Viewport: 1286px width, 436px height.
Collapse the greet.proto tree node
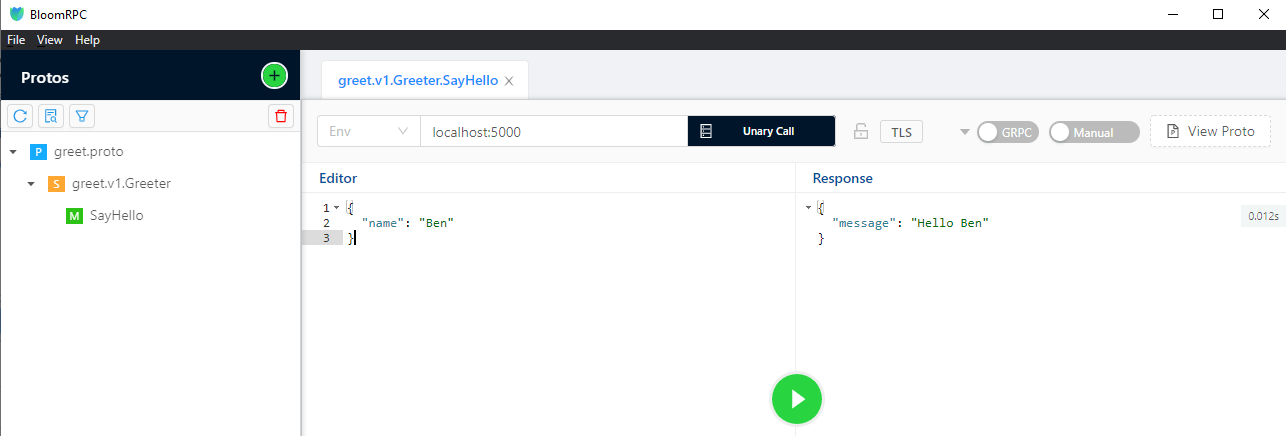click(12, 152)
